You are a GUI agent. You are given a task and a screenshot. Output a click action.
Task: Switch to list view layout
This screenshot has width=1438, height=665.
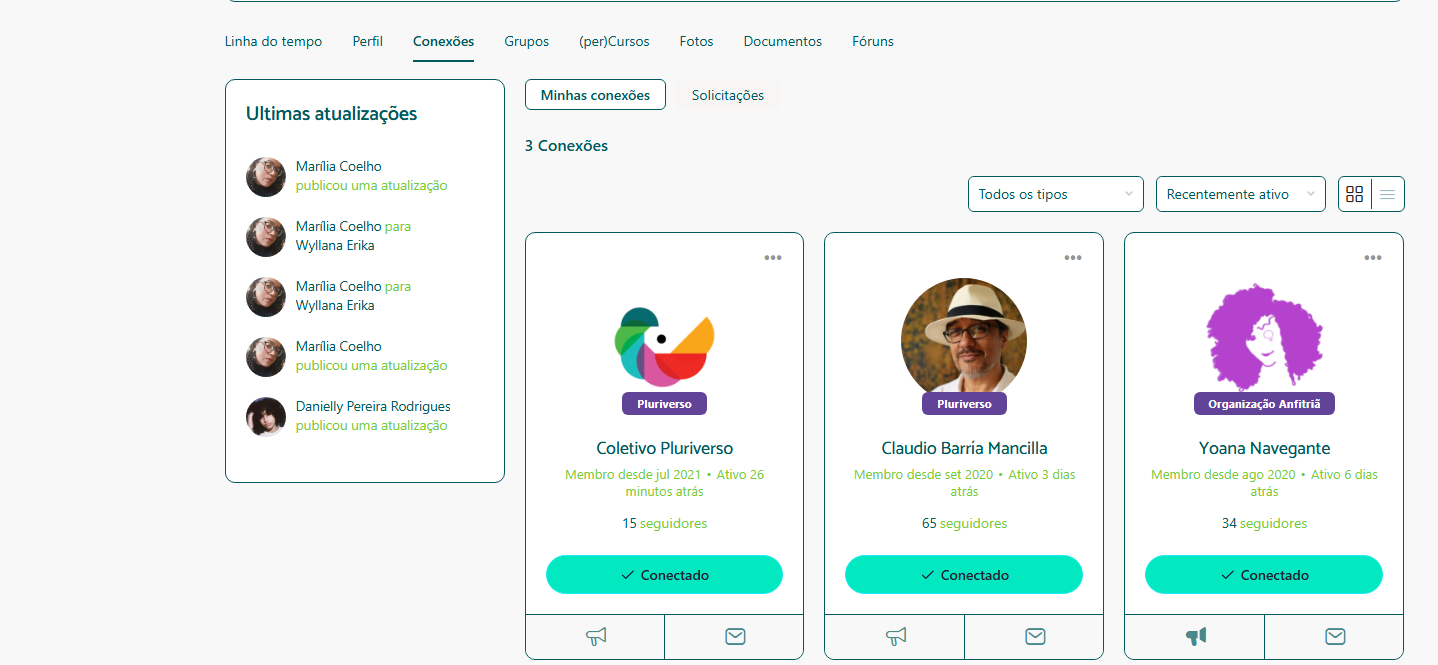coord(1387,194)
